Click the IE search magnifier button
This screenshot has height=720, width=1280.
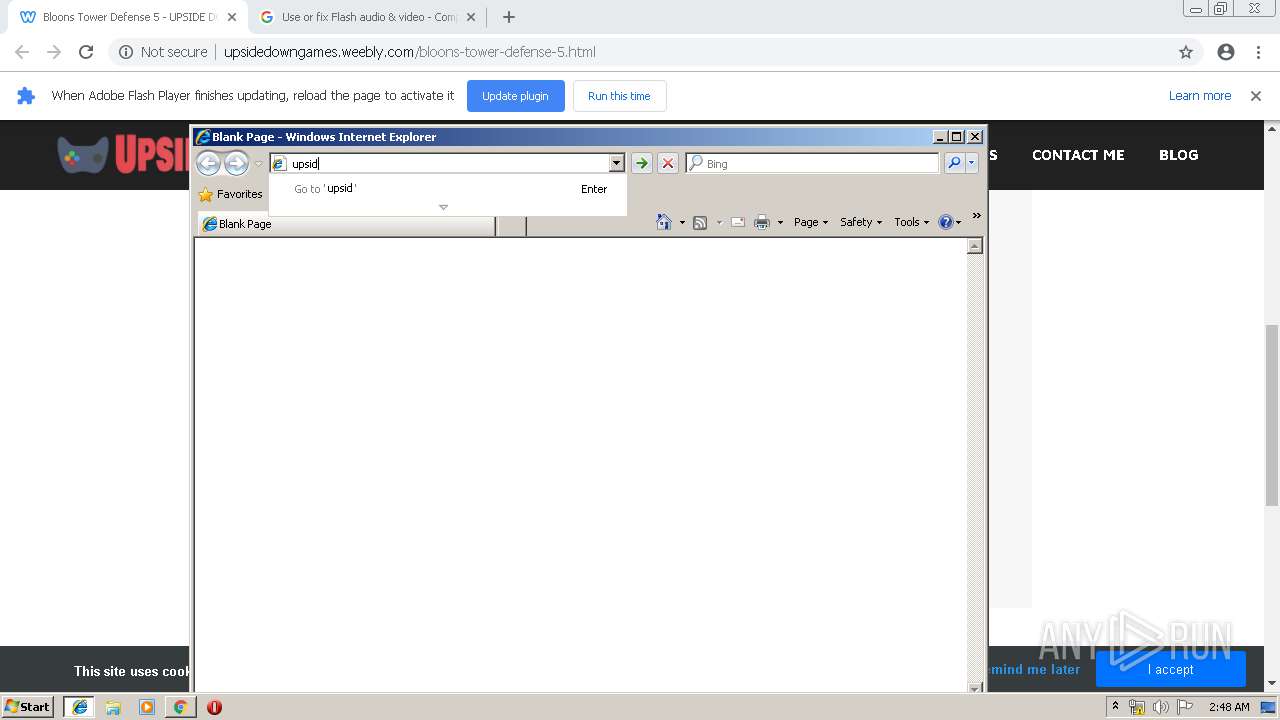tap(954, 163)
